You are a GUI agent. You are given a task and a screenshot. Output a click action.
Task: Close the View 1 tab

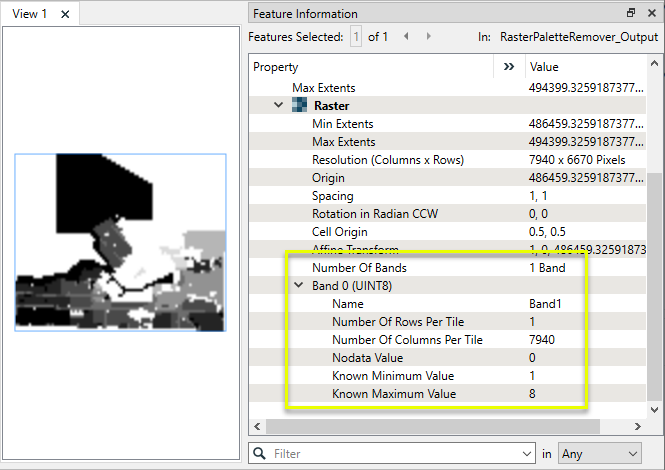click(65, 15)
